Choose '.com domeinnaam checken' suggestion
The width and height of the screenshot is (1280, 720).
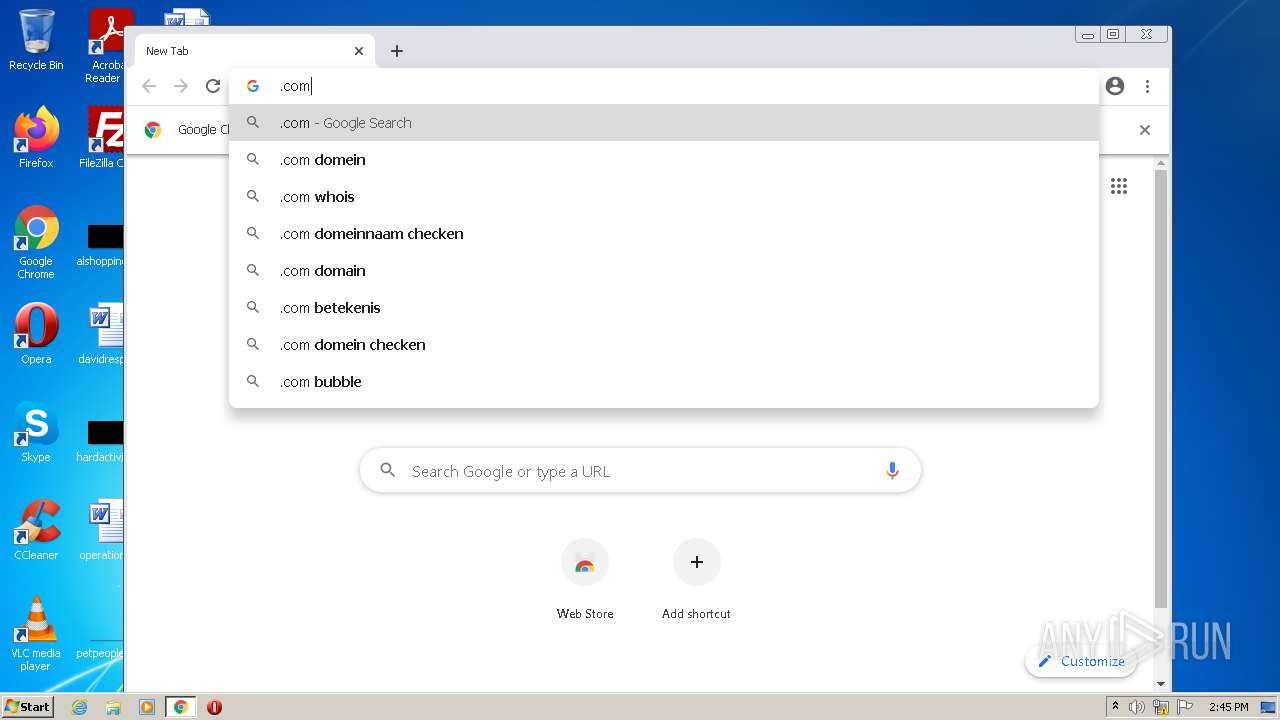click(664, 234)
